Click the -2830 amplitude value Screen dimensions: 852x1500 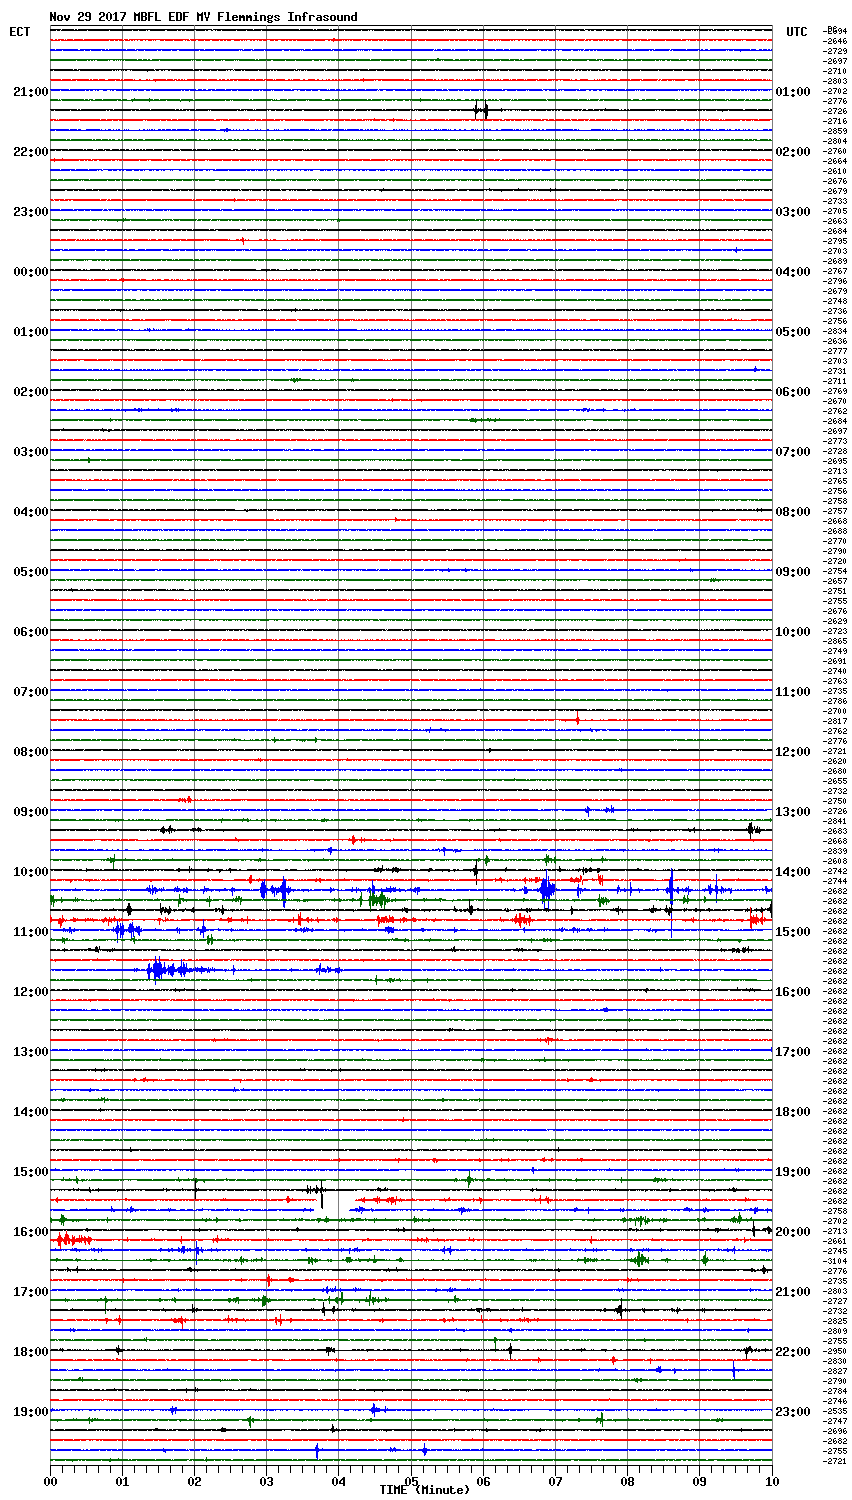835,1361
